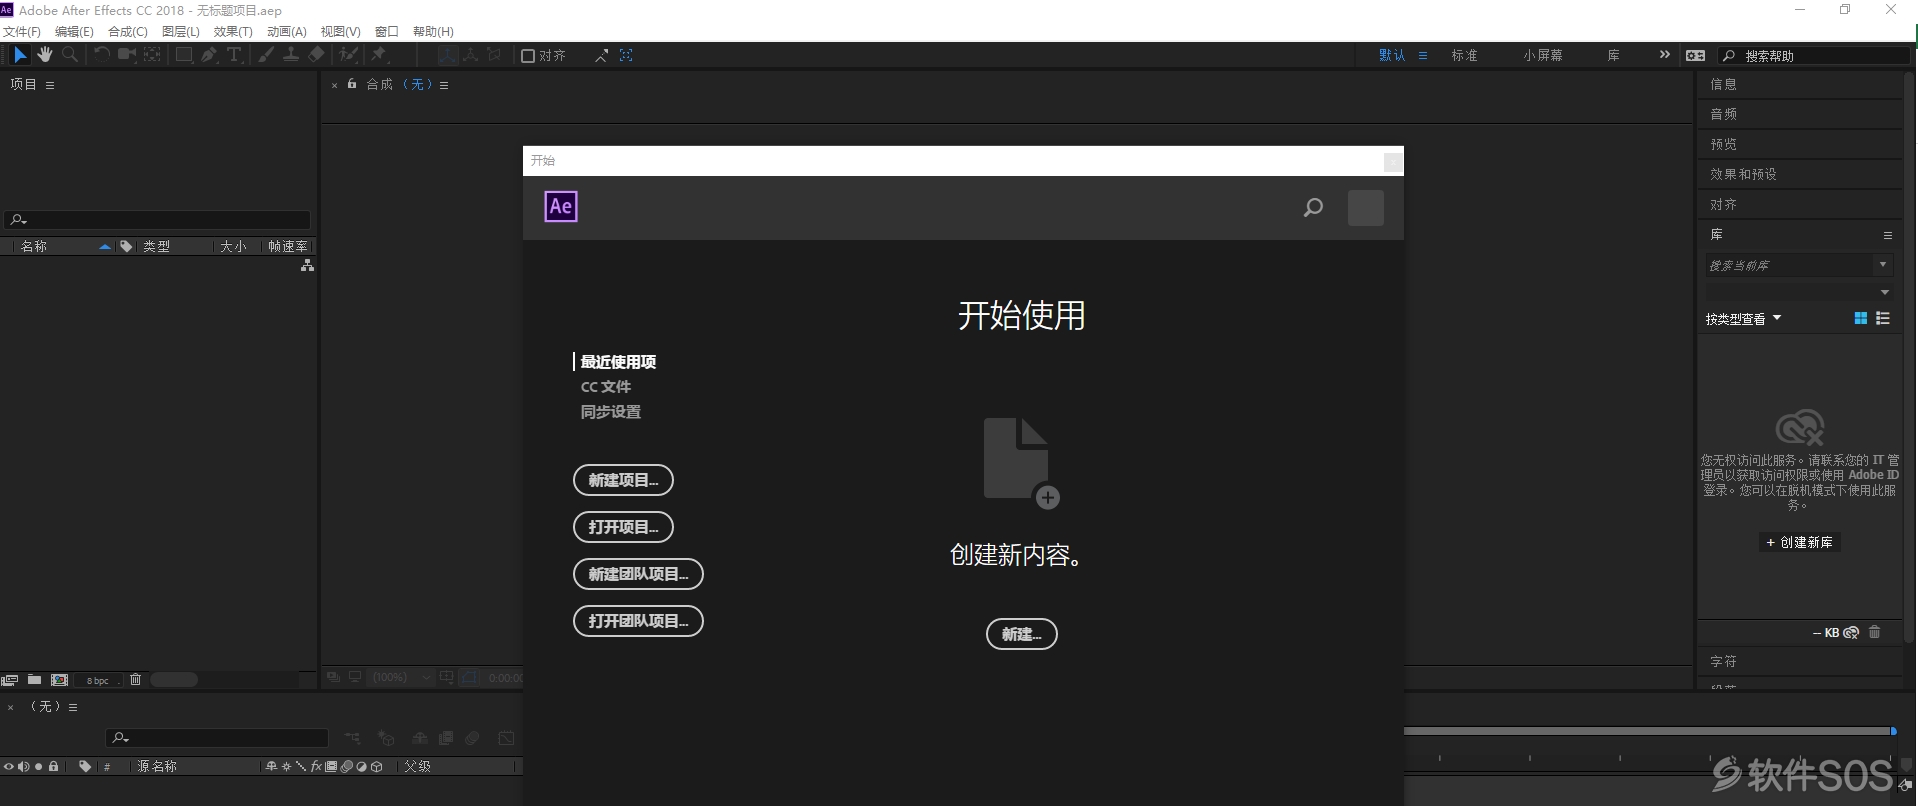Open the project flowchart view icon
The height and width of the screenshot is (806, 1918).
(307, 266)
